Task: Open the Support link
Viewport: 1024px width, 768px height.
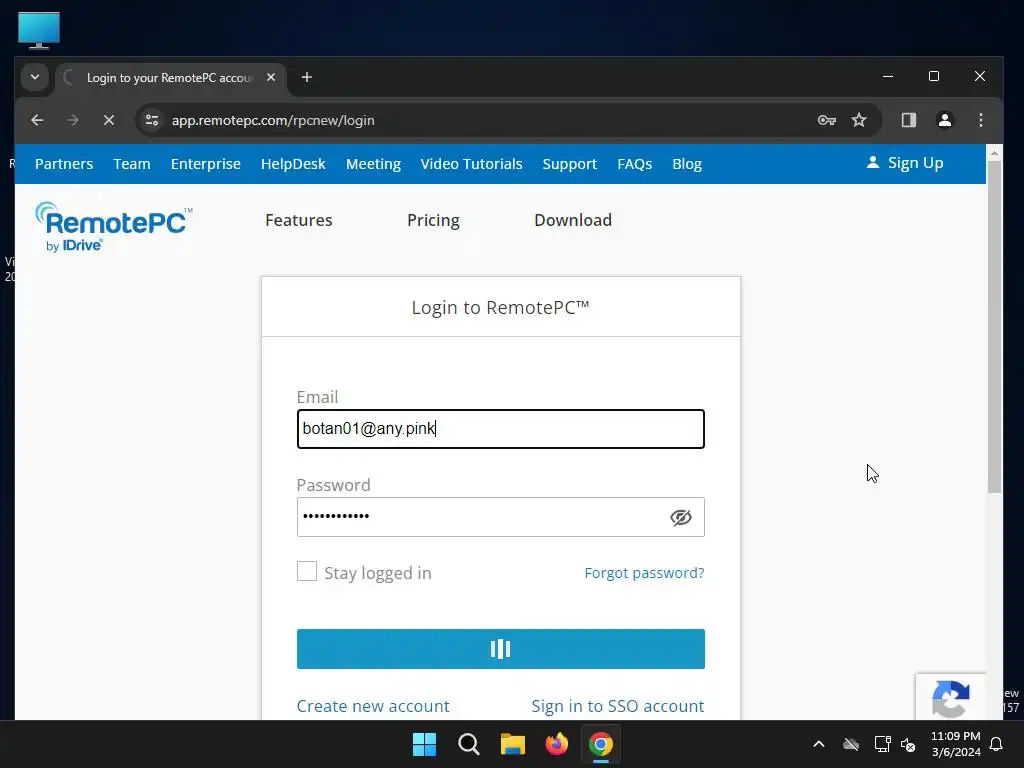Action: tap(569, 164)
